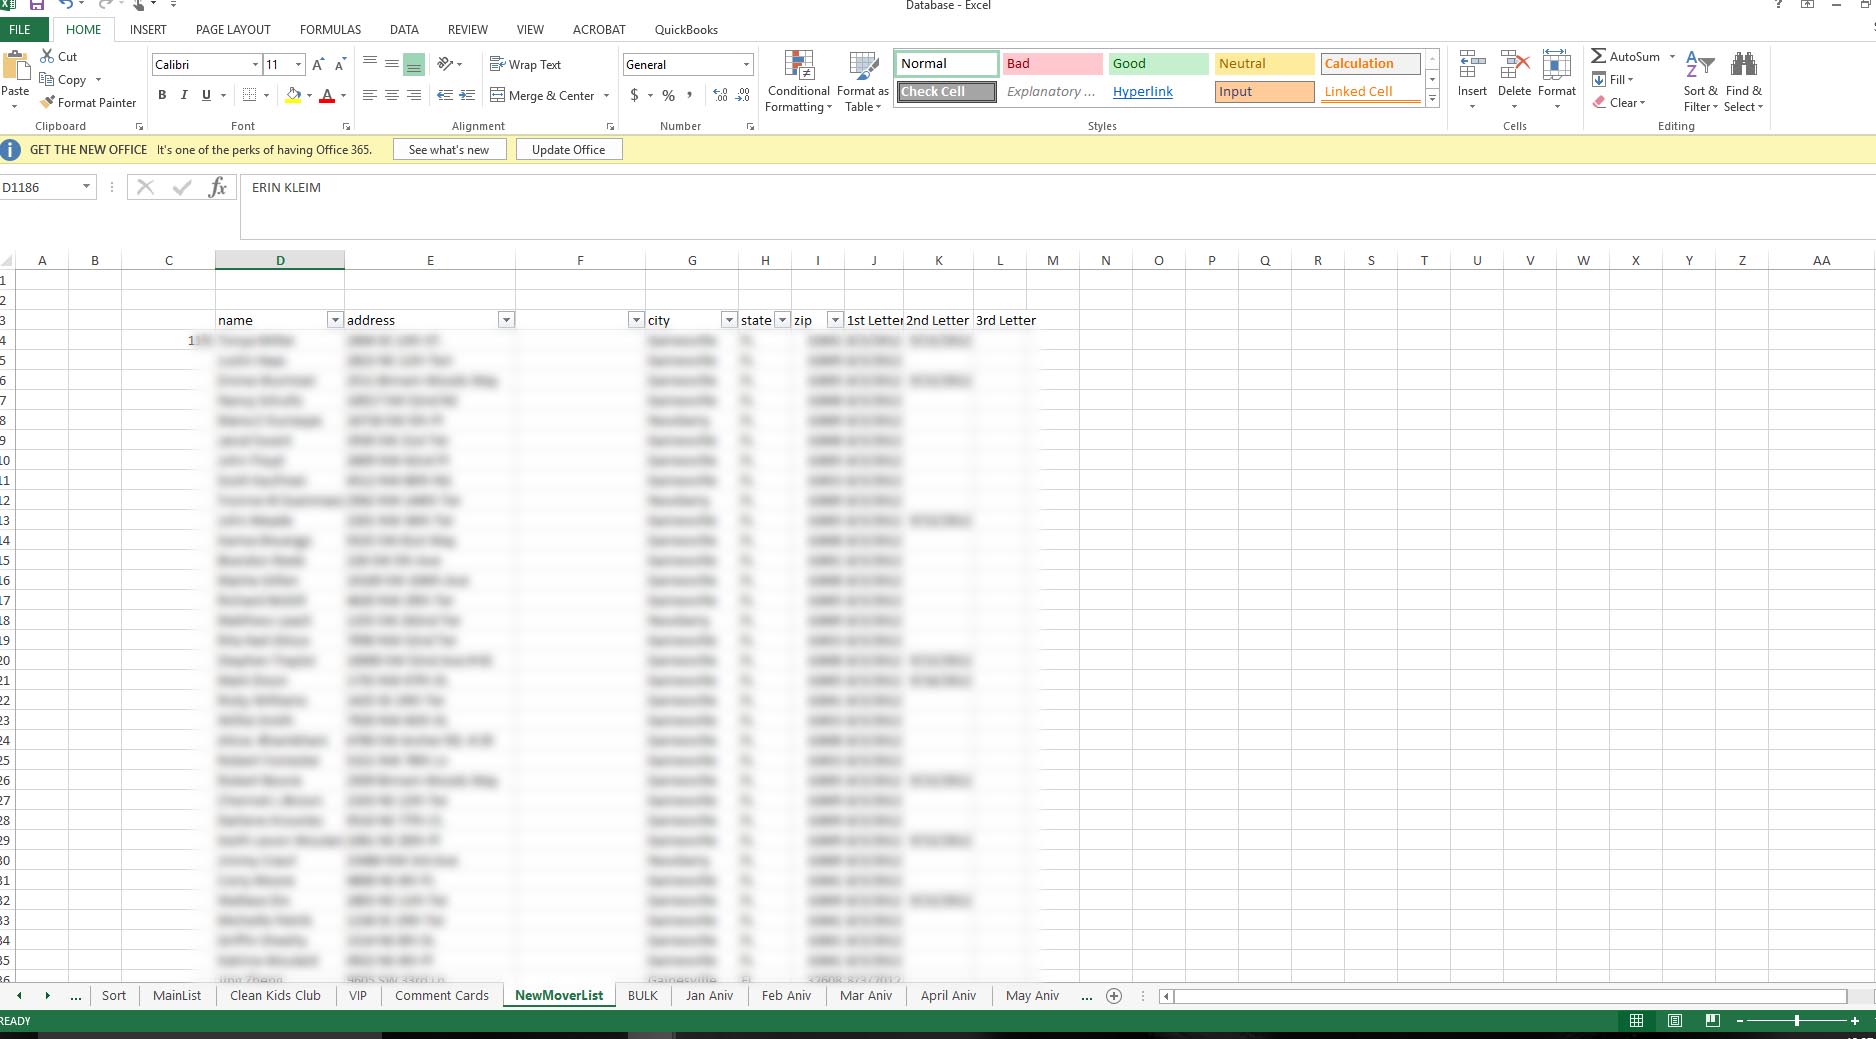The height and width of the screenshot is (1039, 1876).
Task: Toggle bold formatting
Action: tap(162, 95)
